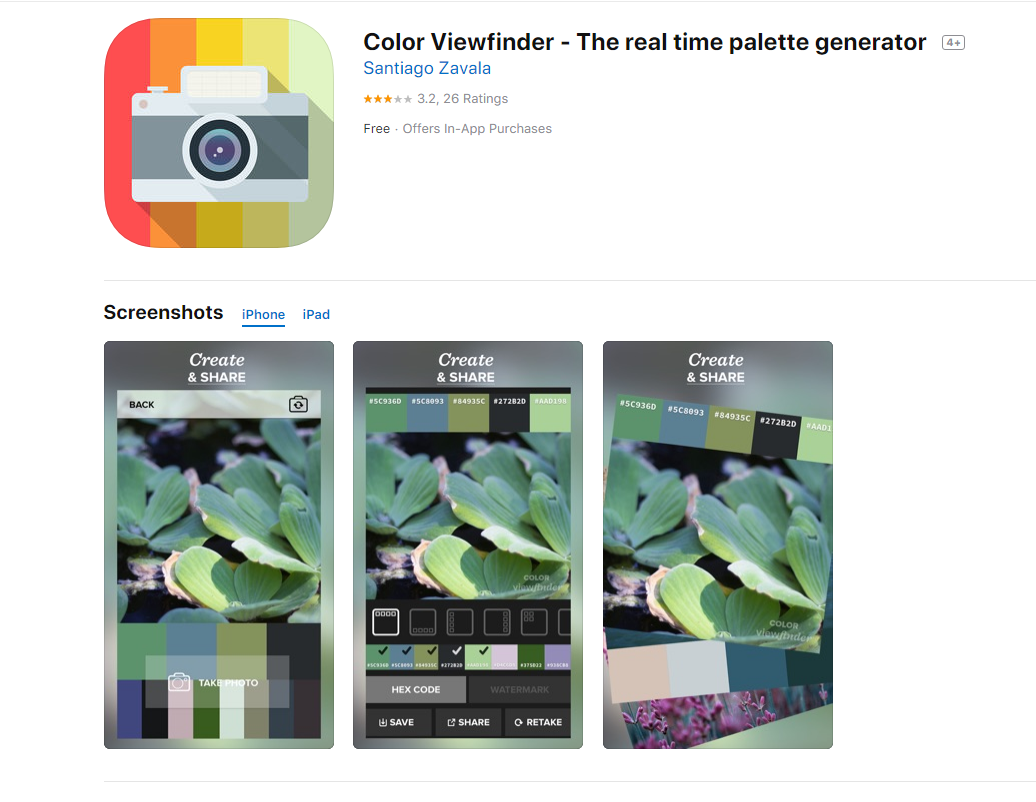
Task: Click the SHARE button in second screenshot
Action: [x=468, y=722]
